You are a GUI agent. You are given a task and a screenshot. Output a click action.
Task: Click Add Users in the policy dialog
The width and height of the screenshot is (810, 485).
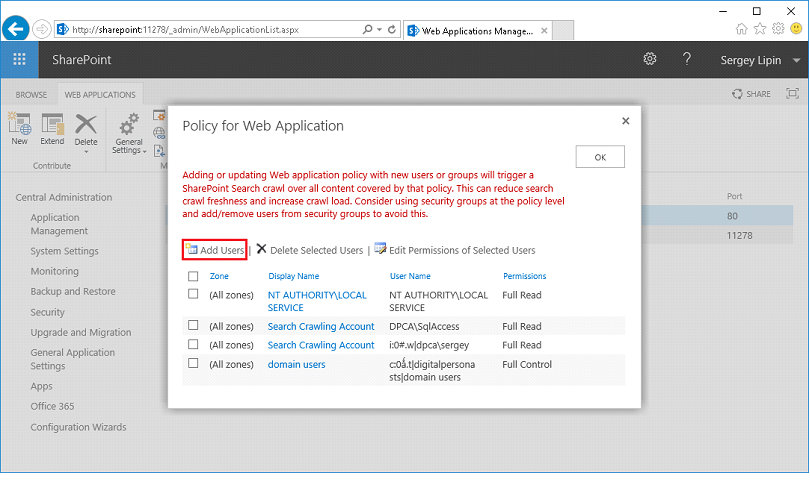pyautogui.click(x=214, y=250)
